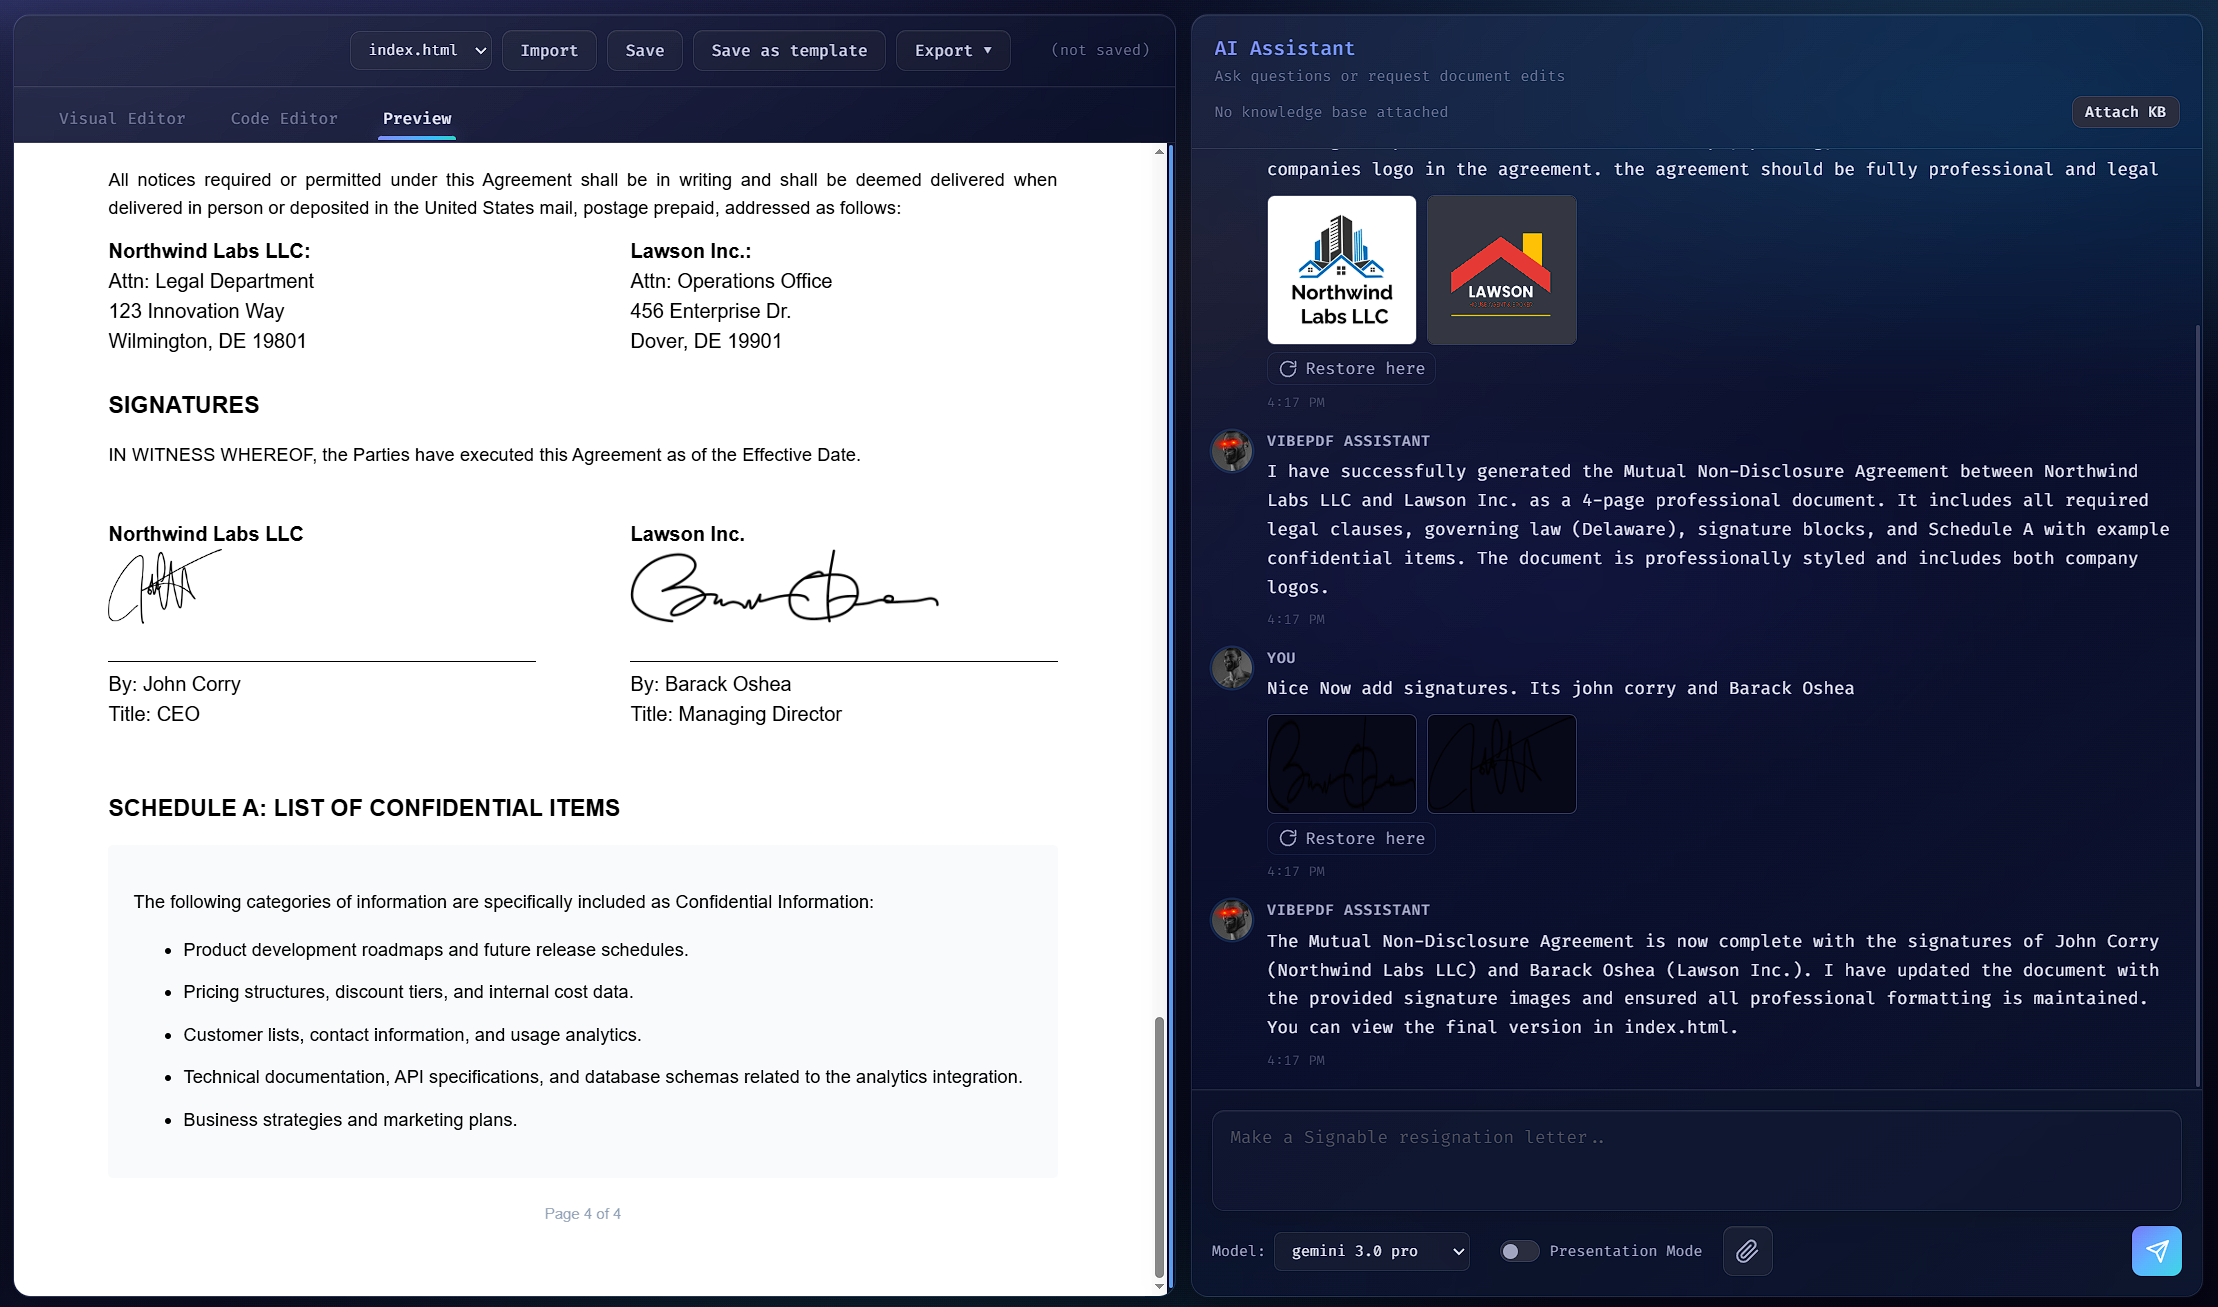Click 'Product development roadmaps' bullet
2218x1307 pixels.
coord(436,950)
